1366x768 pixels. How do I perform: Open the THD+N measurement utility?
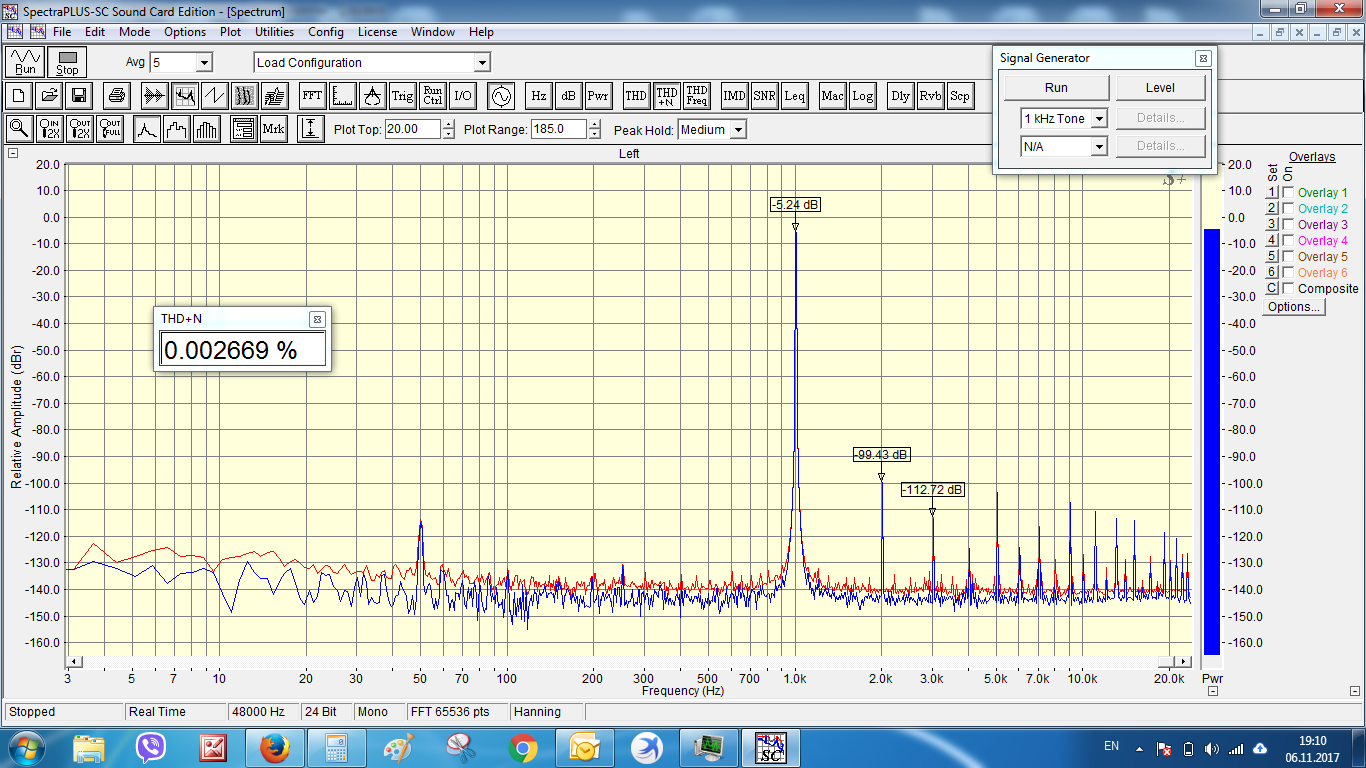[667, 96]
